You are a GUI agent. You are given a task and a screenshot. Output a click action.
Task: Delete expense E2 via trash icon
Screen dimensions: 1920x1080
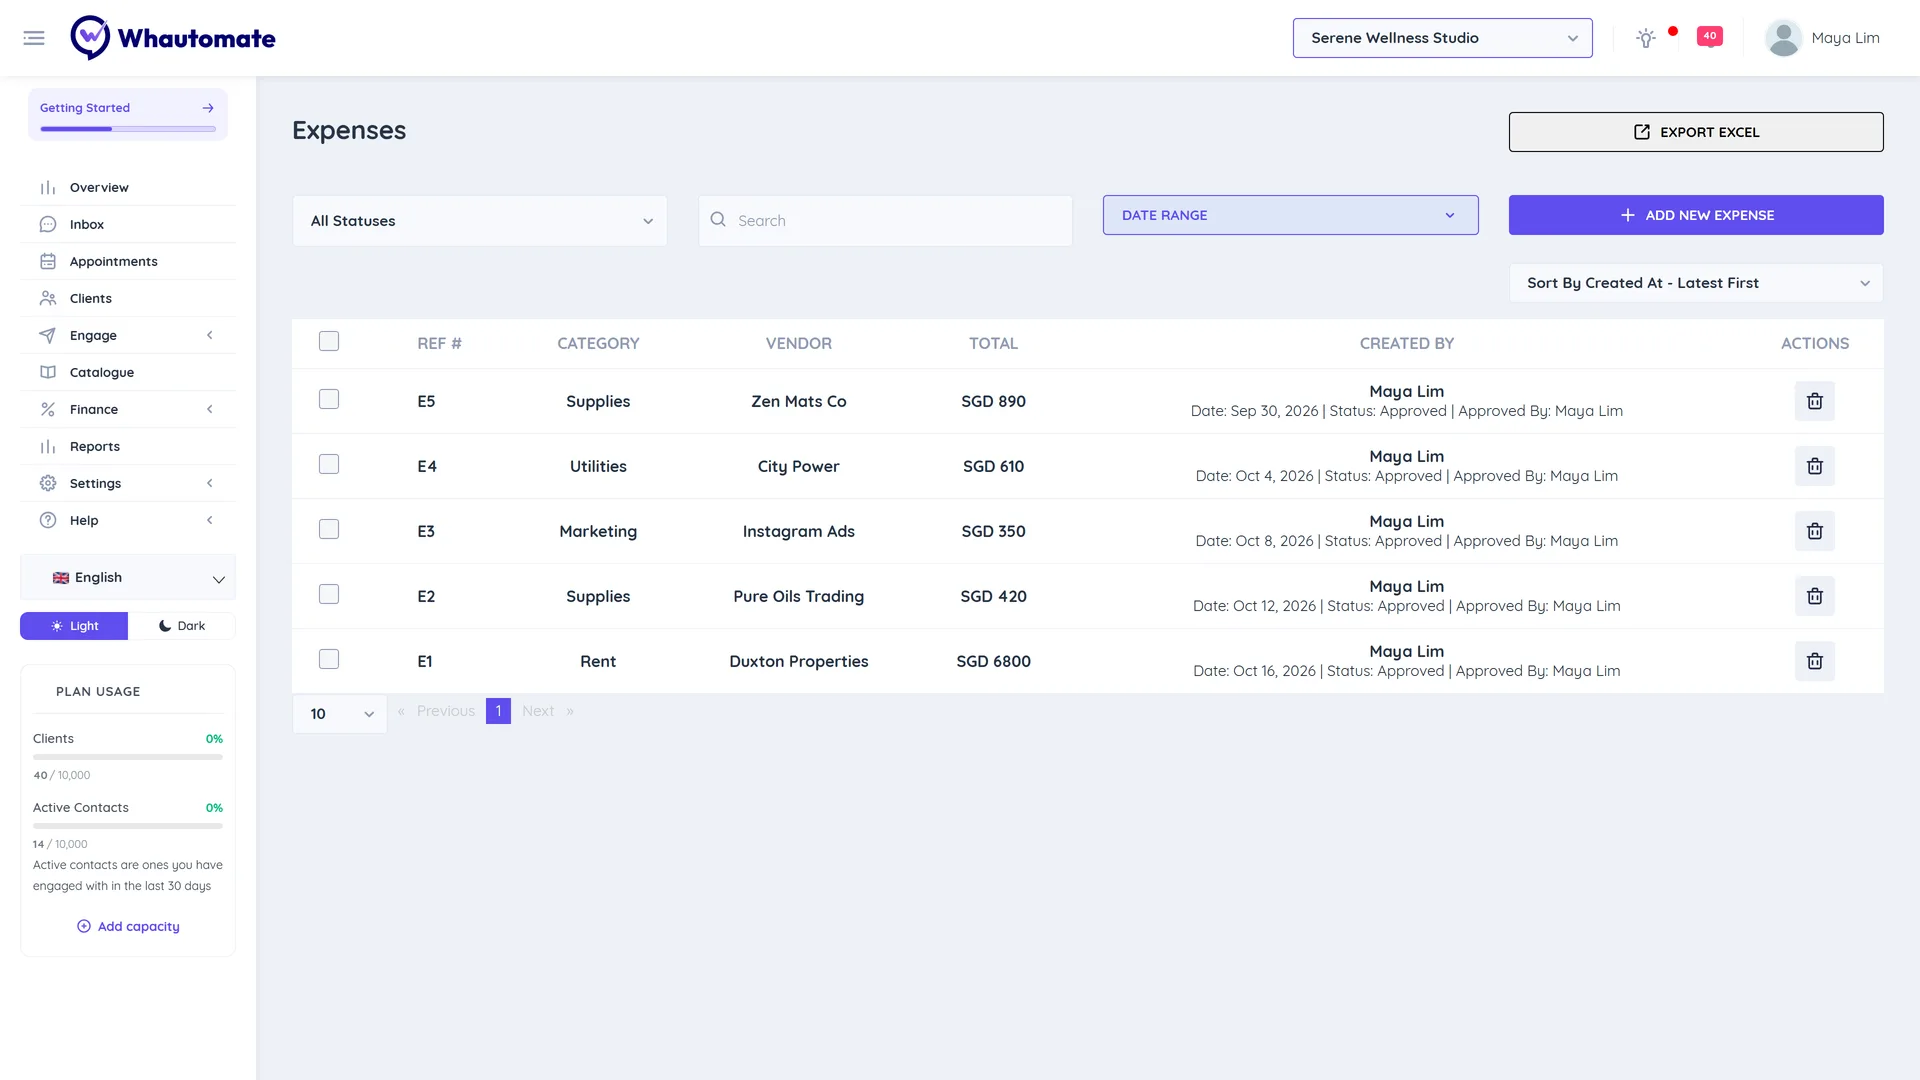[1814, 596]
